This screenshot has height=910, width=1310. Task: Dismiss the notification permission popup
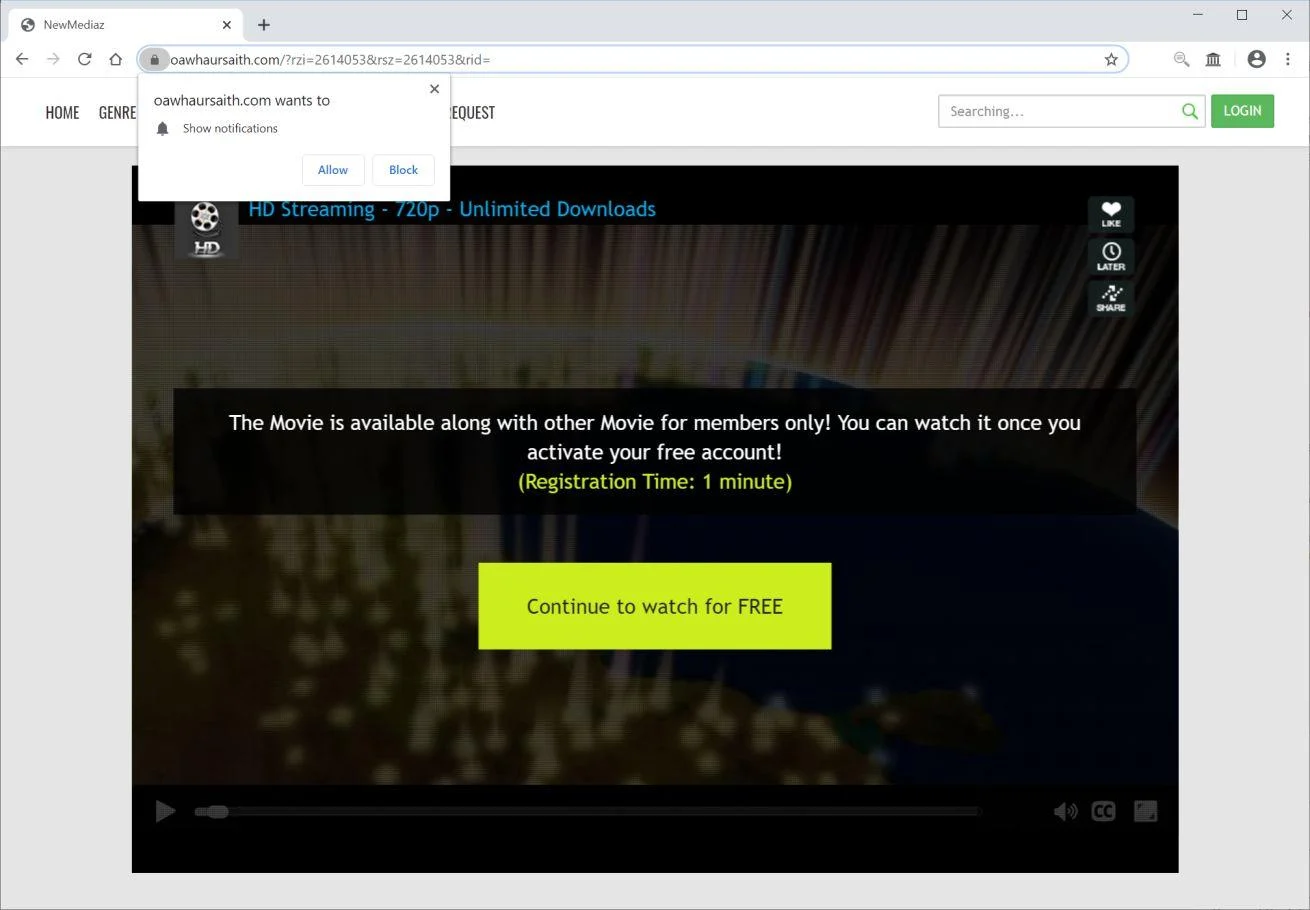[x=434, y=89]
